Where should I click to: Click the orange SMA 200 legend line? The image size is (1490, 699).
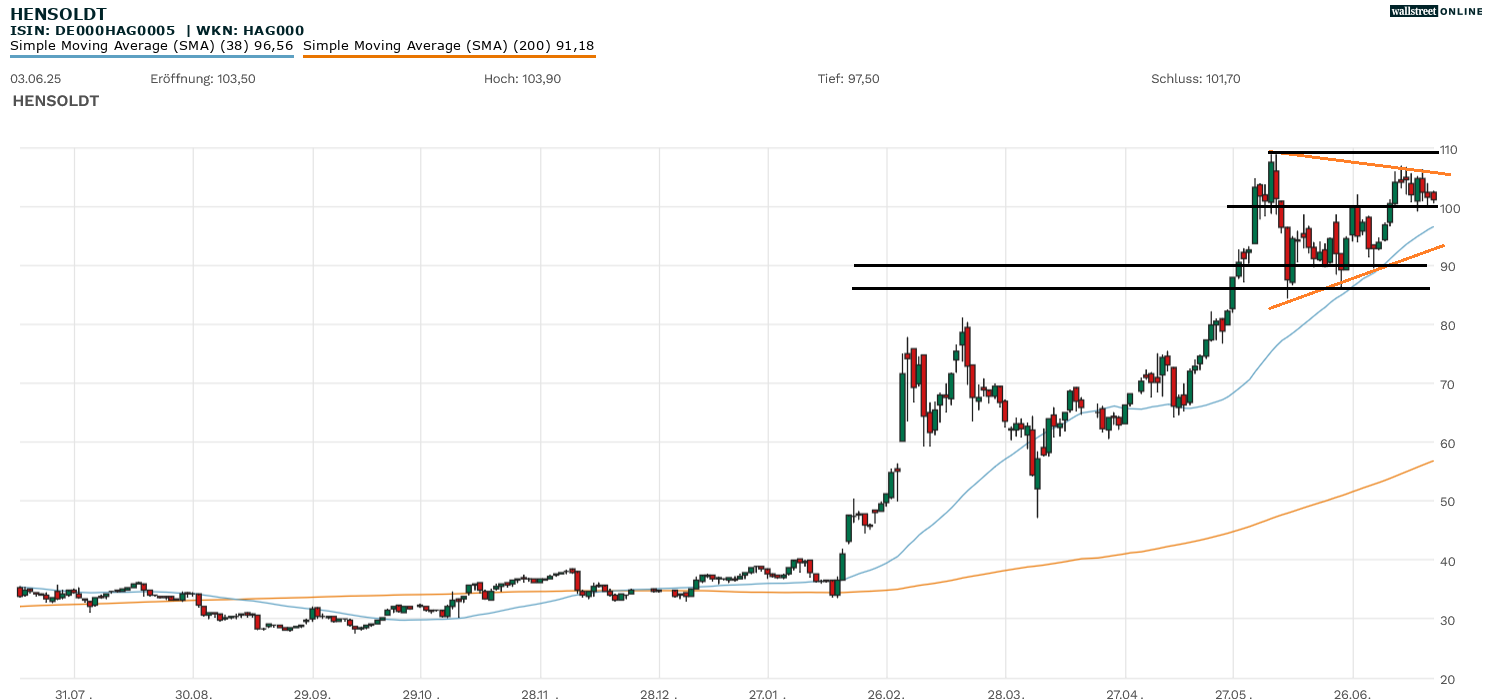448,57
